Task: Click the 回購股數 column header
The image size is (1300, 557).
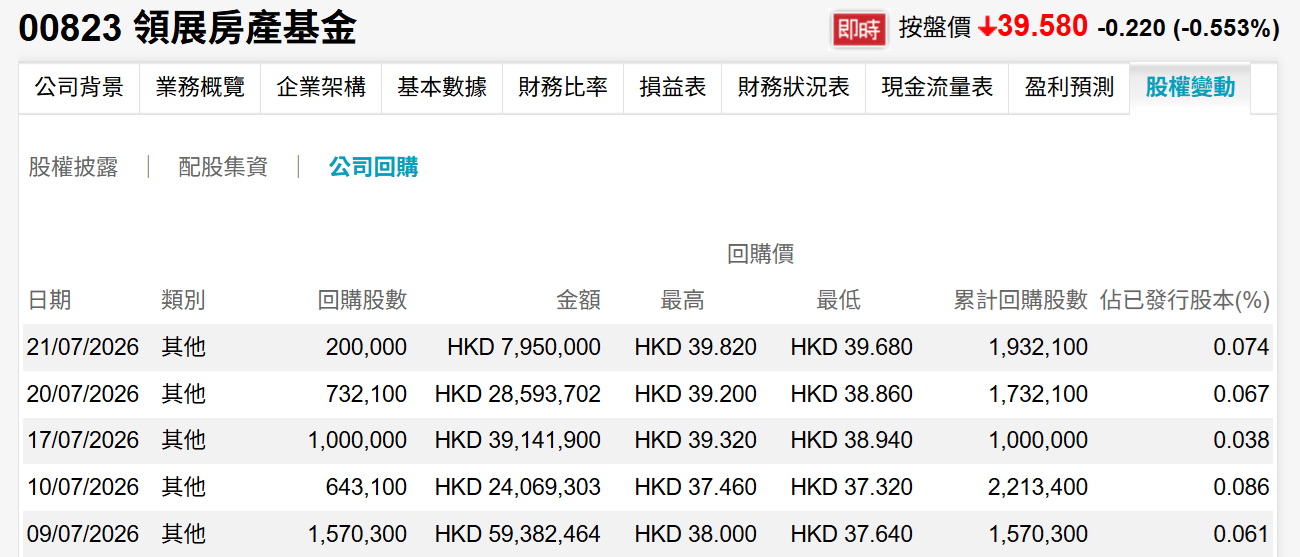Action: (x=362, y=300)
